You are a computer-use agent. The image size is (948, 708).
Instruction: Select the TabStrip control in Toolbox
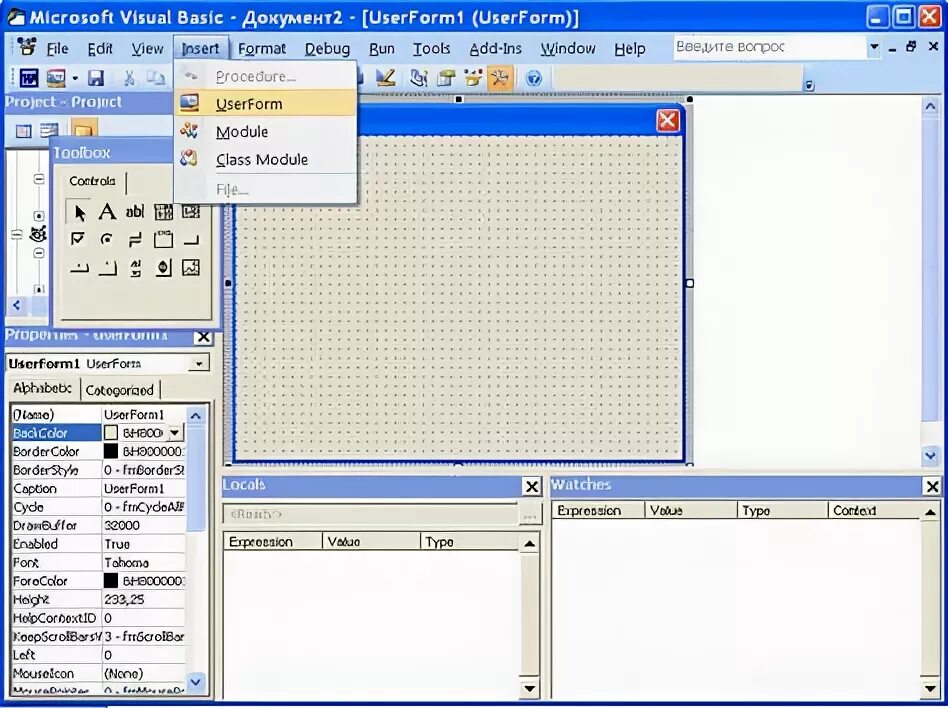click(x=79, y=268)
